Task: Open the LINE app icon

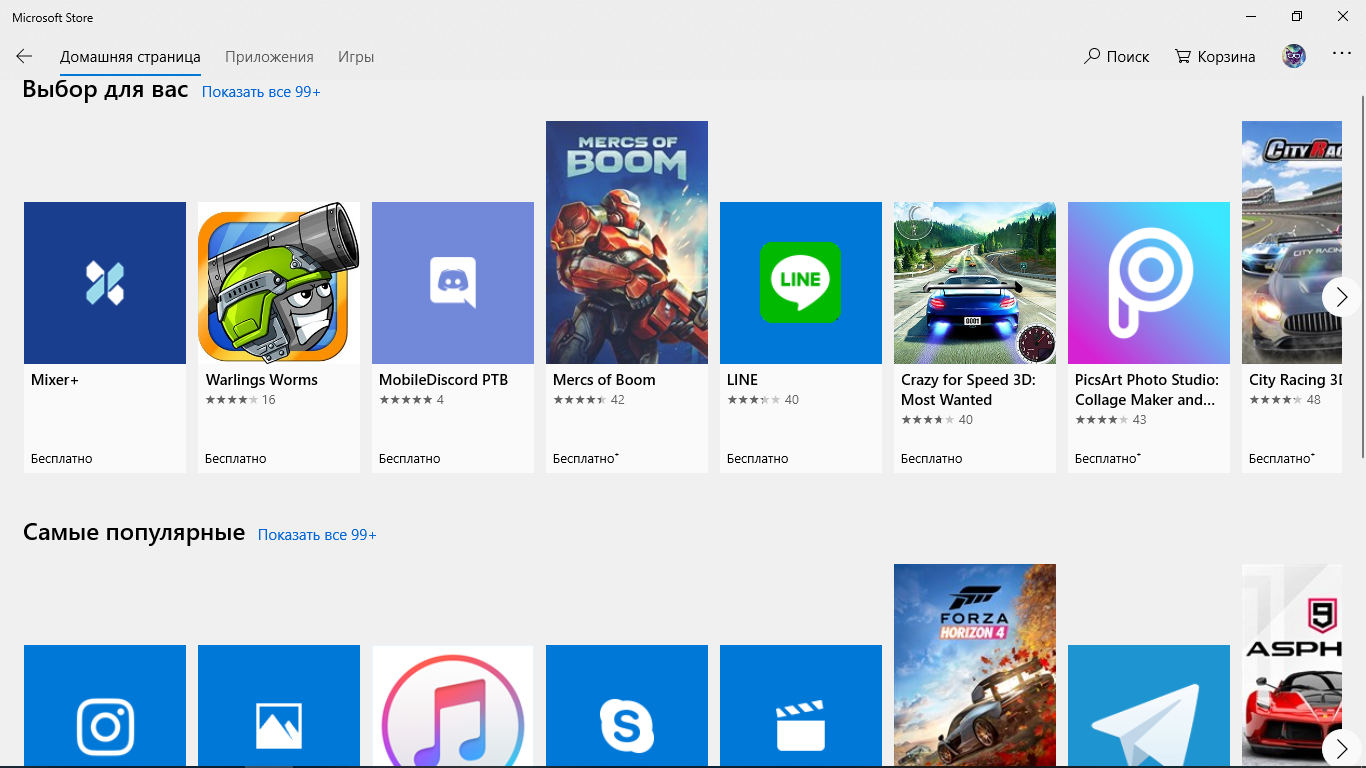Action: point(801,283)
